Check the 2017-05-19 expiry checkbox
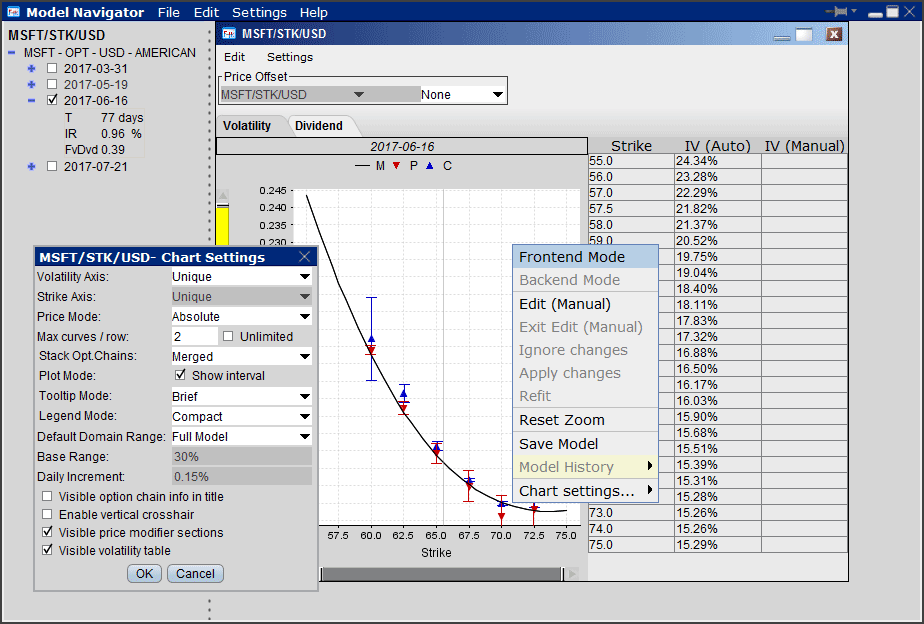The image size is (924, 624). 52,84
